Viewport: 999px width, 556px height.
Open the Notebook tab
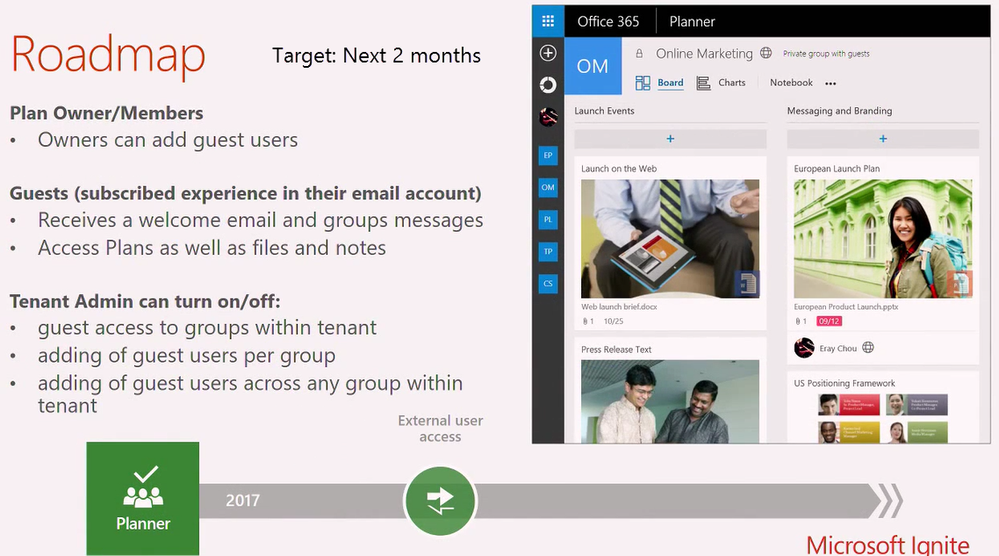[x=791, y=82]
